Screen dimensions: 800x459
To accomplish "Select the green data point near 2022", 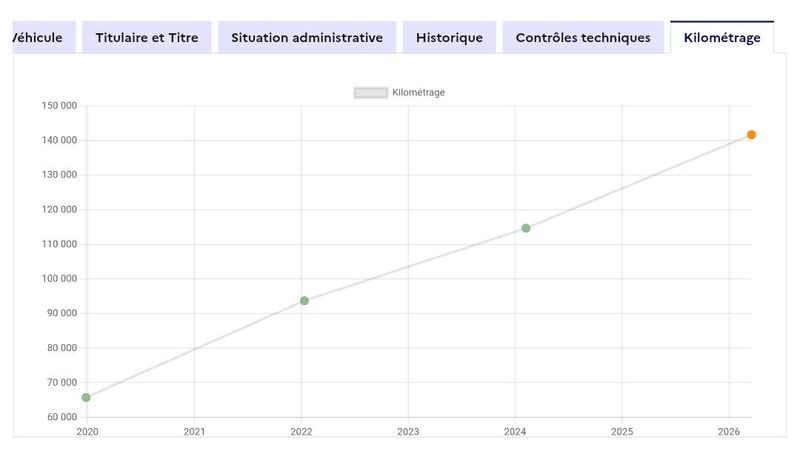I will (x=304, y=301).
